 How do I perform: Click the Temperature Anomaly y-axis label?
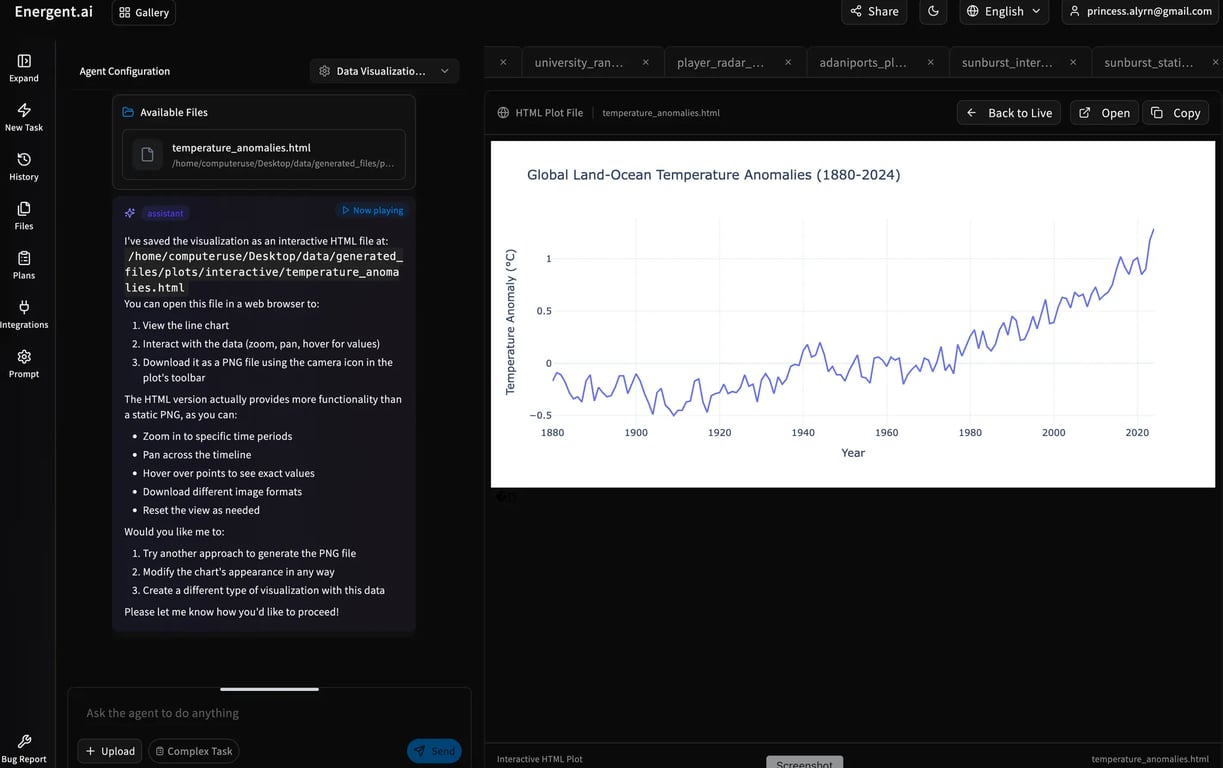(x=510, y=322)
